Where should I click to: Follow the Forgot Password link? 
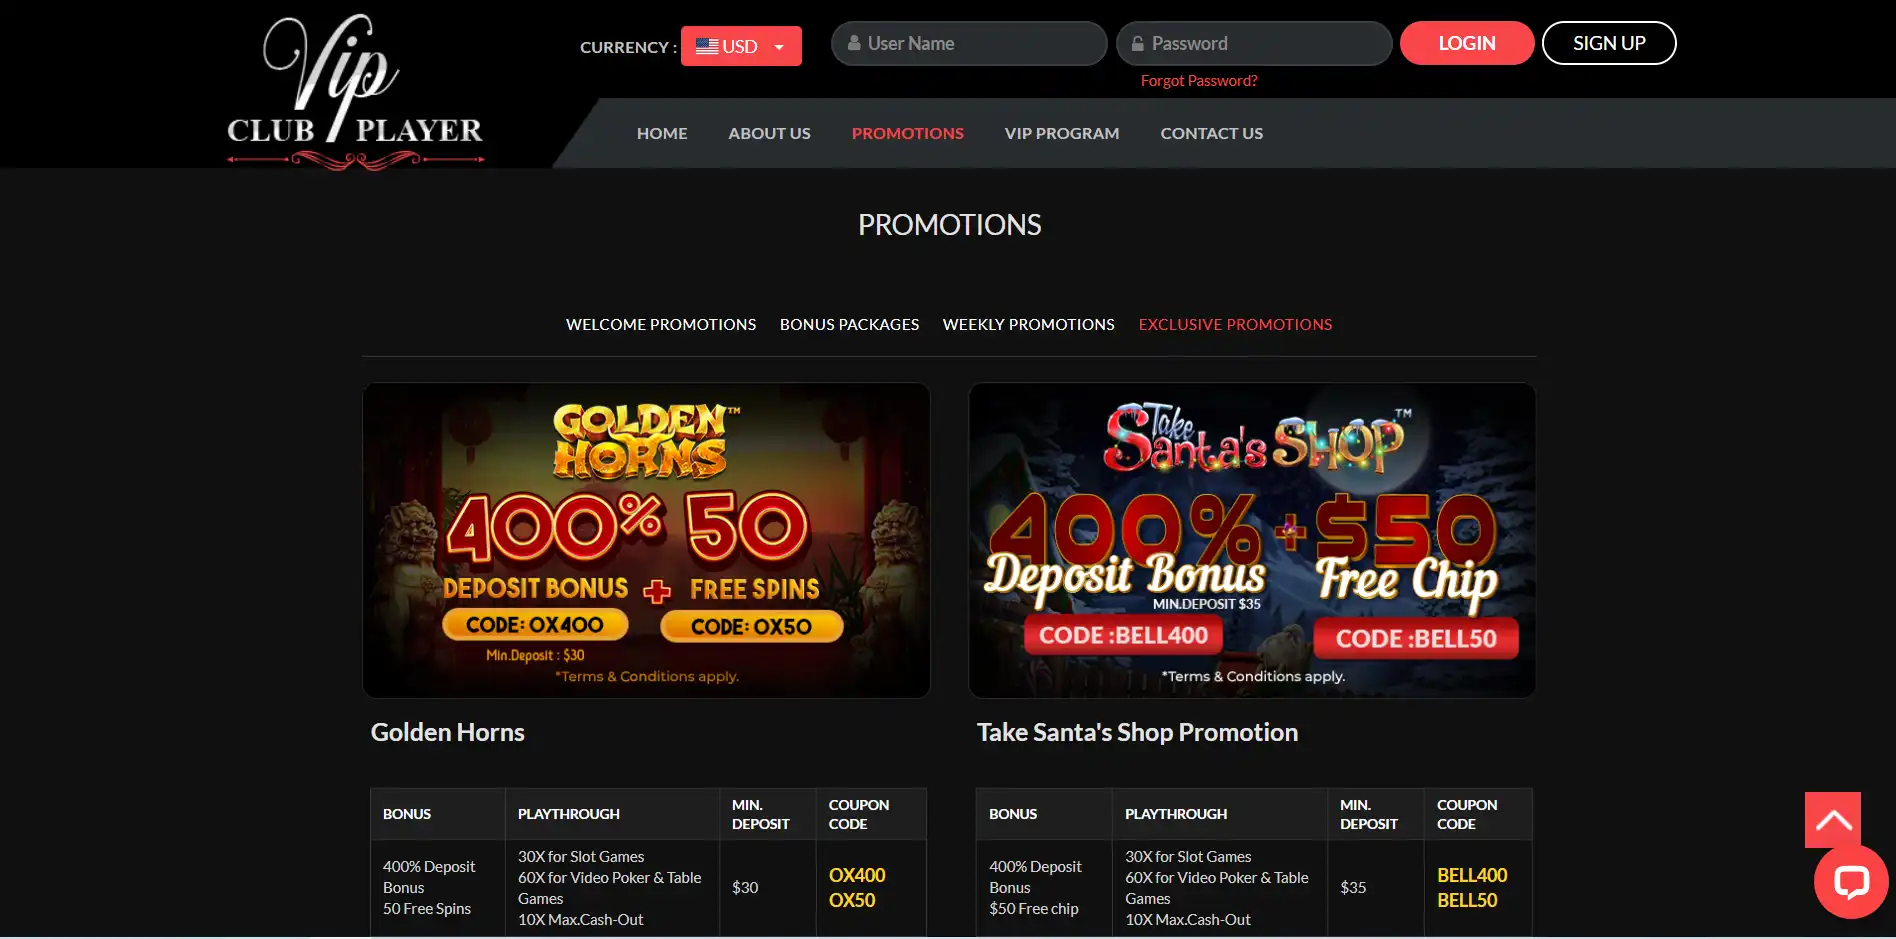click(1199, 81)
